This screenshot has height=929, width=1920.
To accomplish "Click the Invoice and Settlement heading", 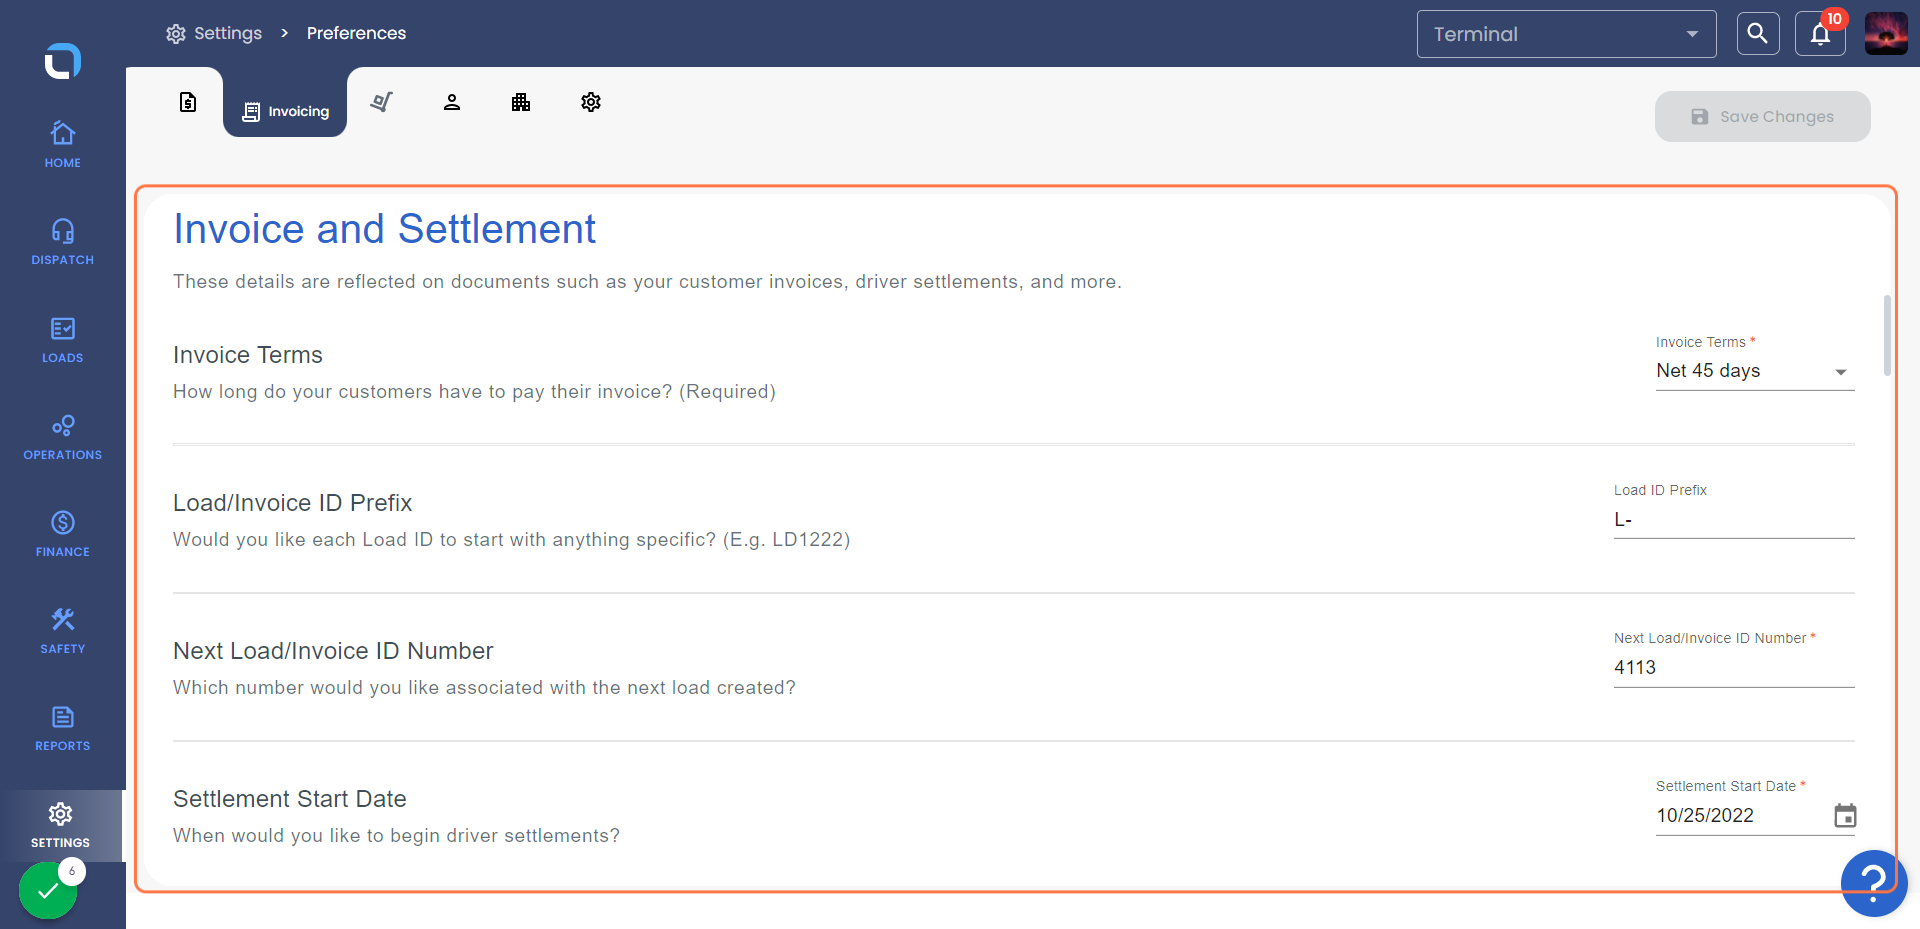I will coord(384,229).
